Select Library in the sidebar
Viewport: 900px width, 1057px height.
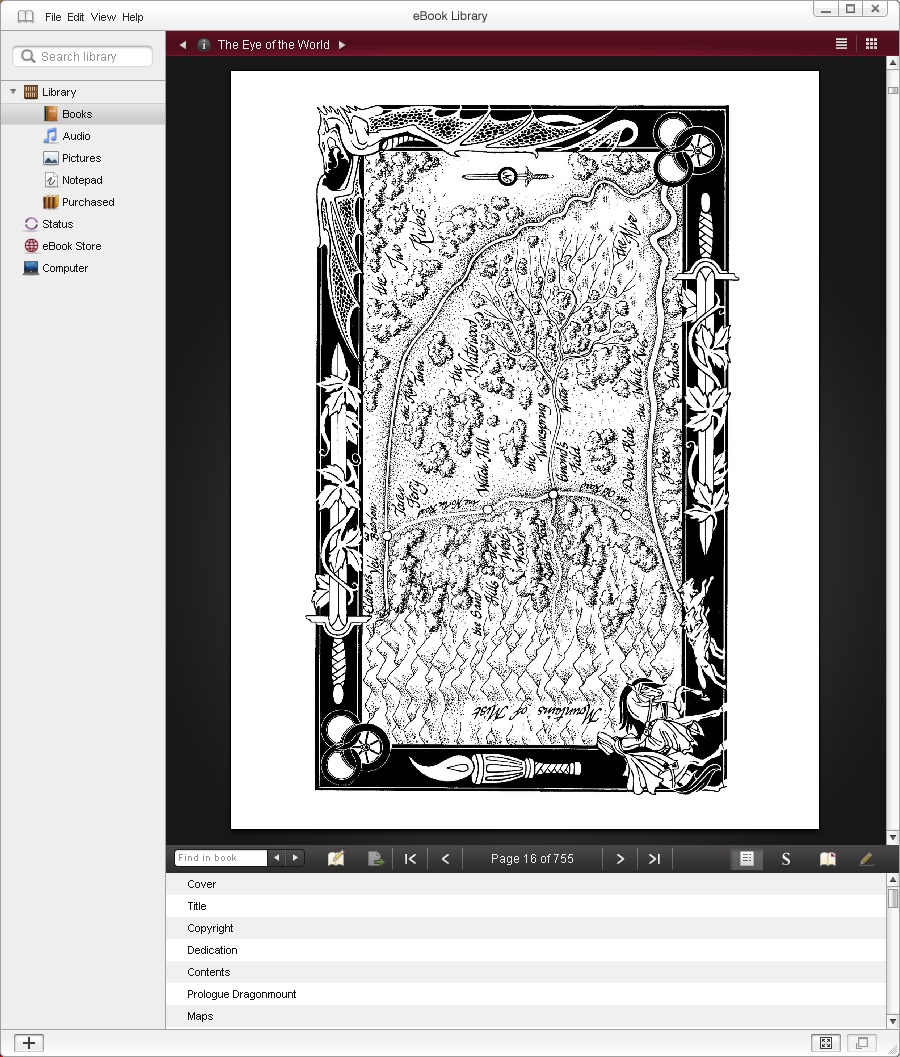pyautogui.click(x=59, y=92)
